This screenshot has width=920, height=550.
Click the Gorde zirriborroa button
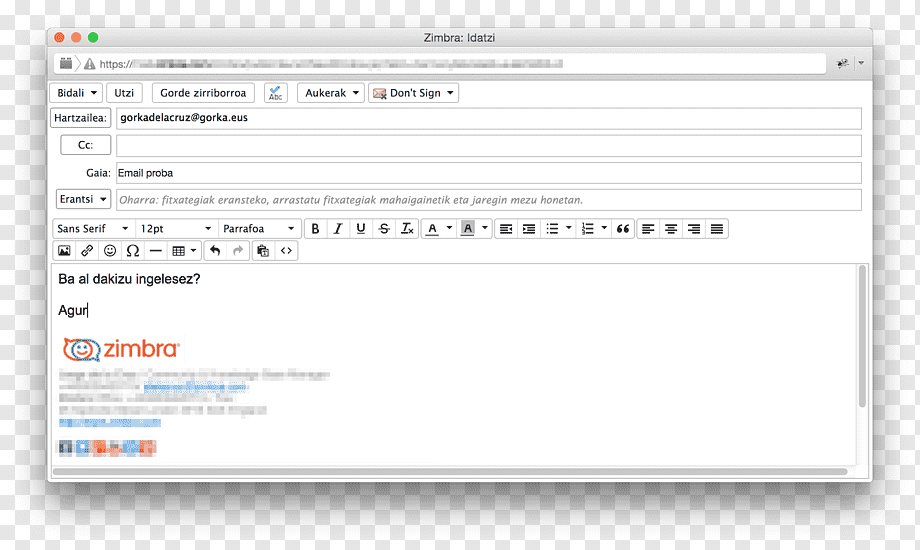[203, 93]
